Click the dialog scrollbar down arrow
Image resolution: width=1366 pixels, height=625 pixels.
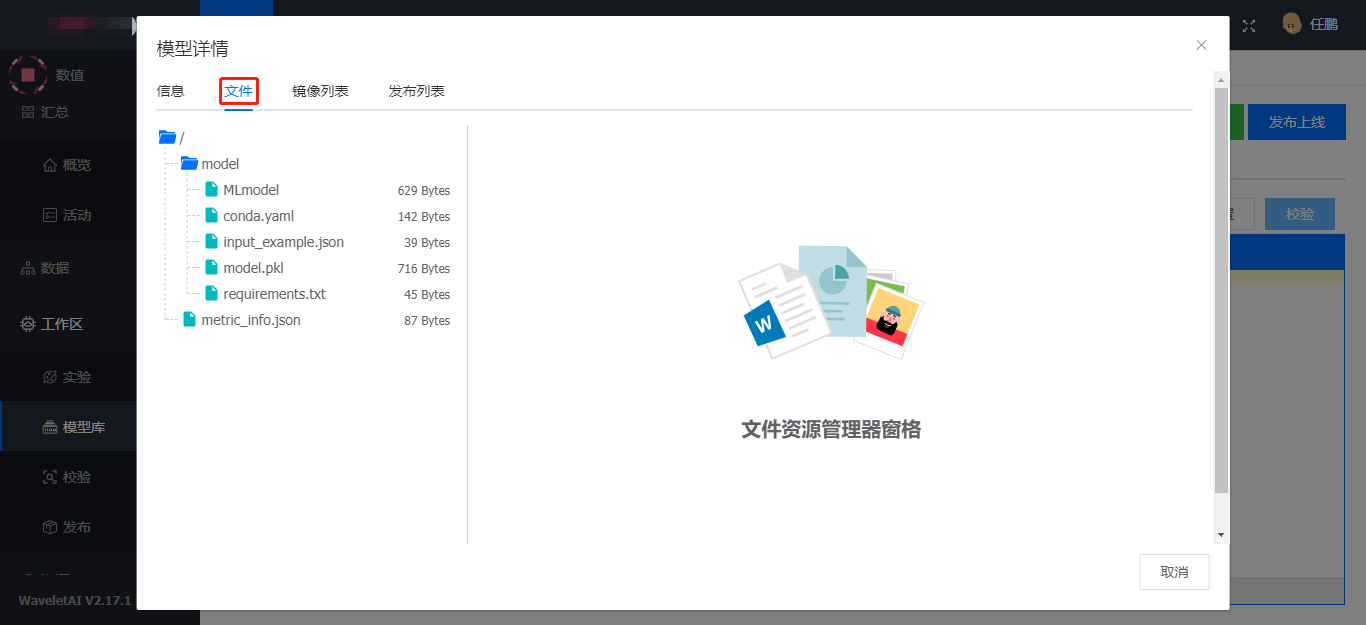1220,535
